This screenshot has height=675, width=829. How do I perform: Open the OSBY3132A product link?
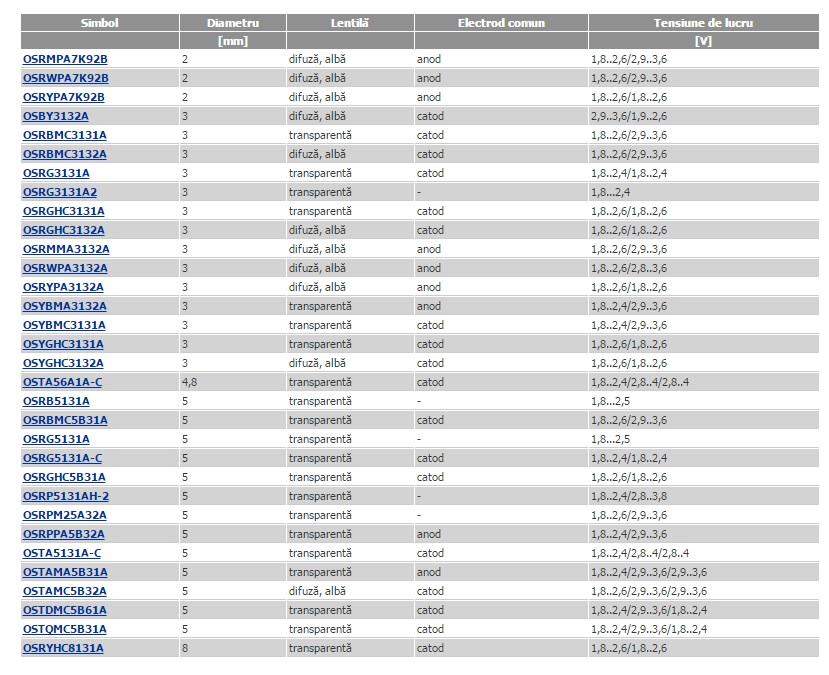pos(56,116)
